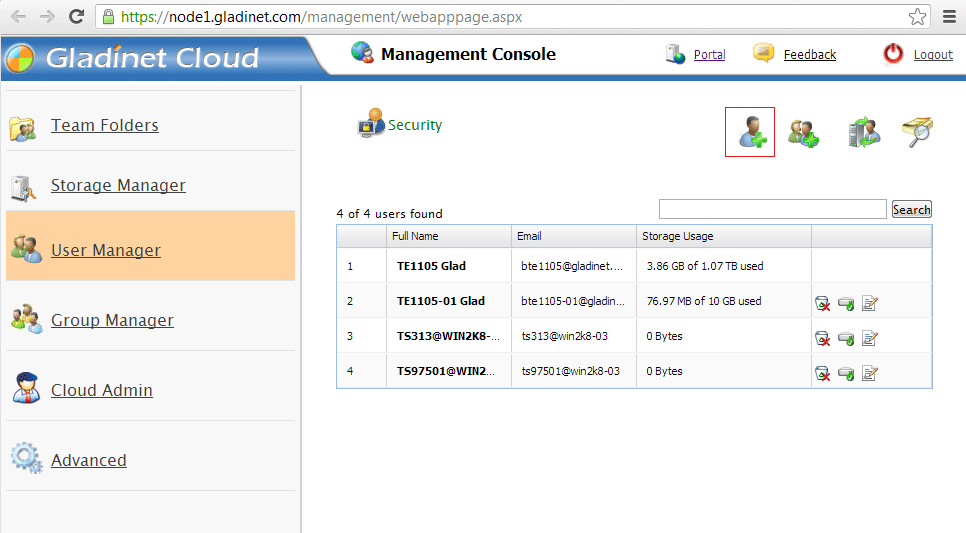Click the import users from server icon
966x533 pixels.
[x=864, y=132]
